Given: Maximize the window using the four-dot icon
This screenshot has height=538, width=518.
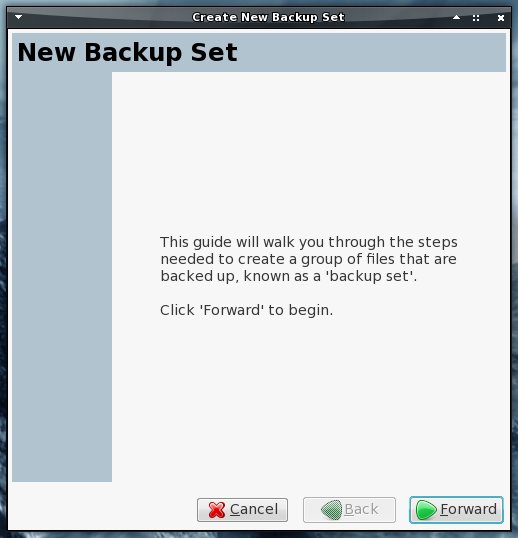Looking at the screenshot, I should (x=476, y=18).
